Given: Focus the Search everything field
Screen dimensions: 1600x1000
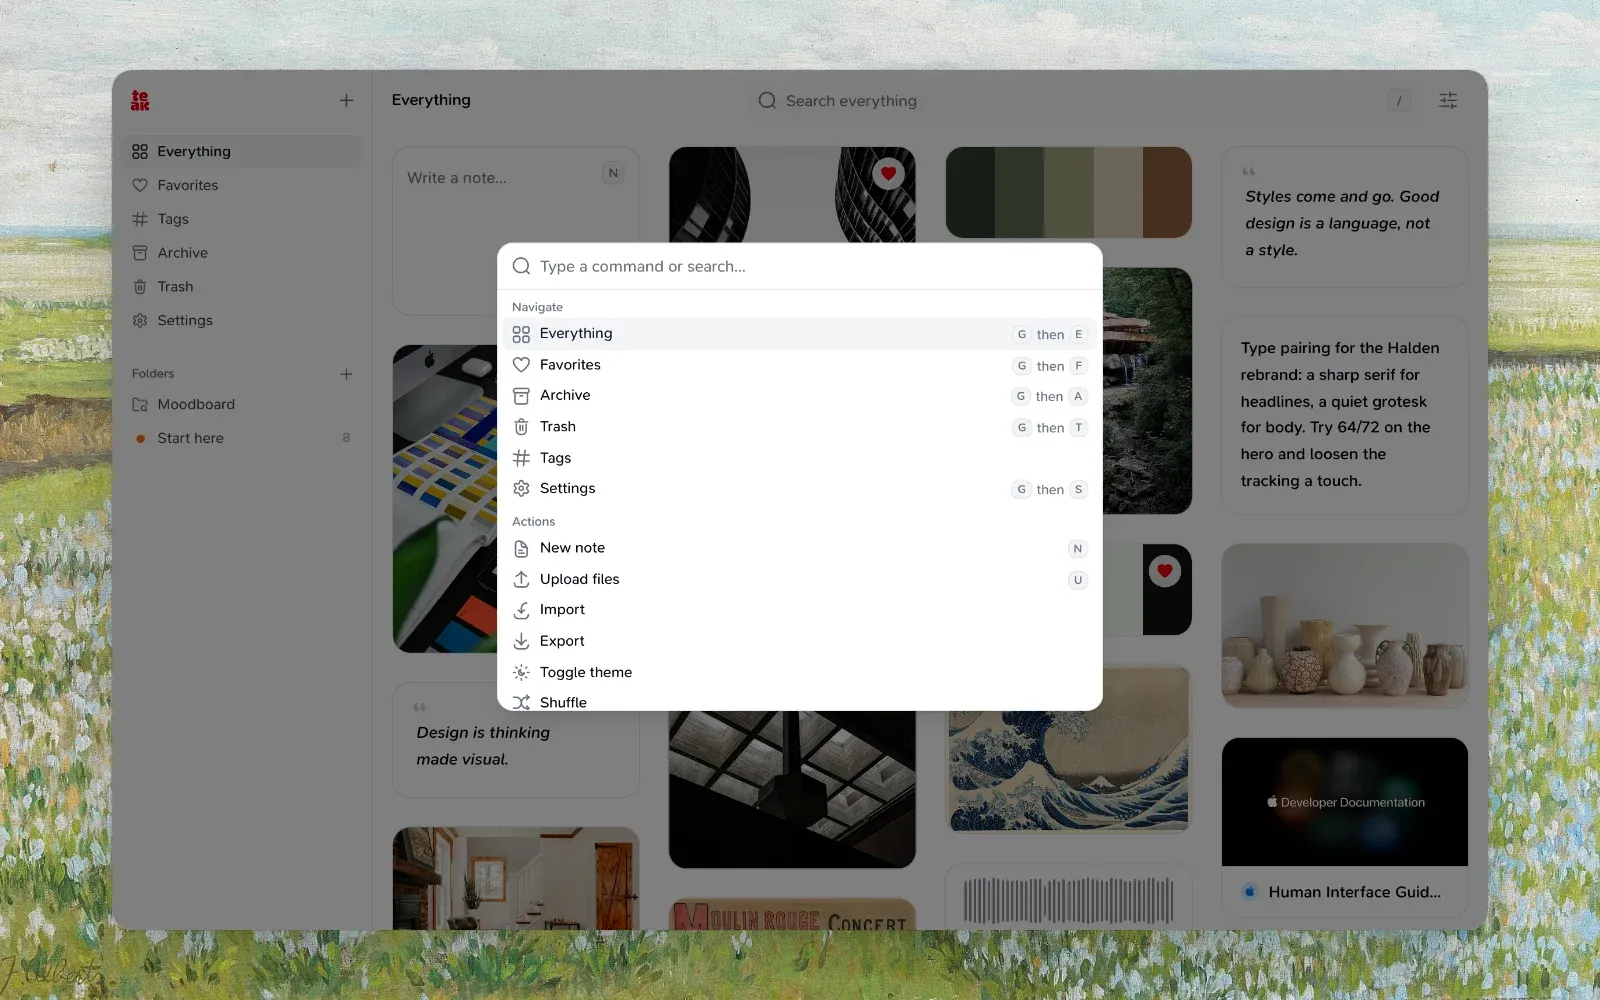Looking at the screenshot, I should tap(1085, 100).
